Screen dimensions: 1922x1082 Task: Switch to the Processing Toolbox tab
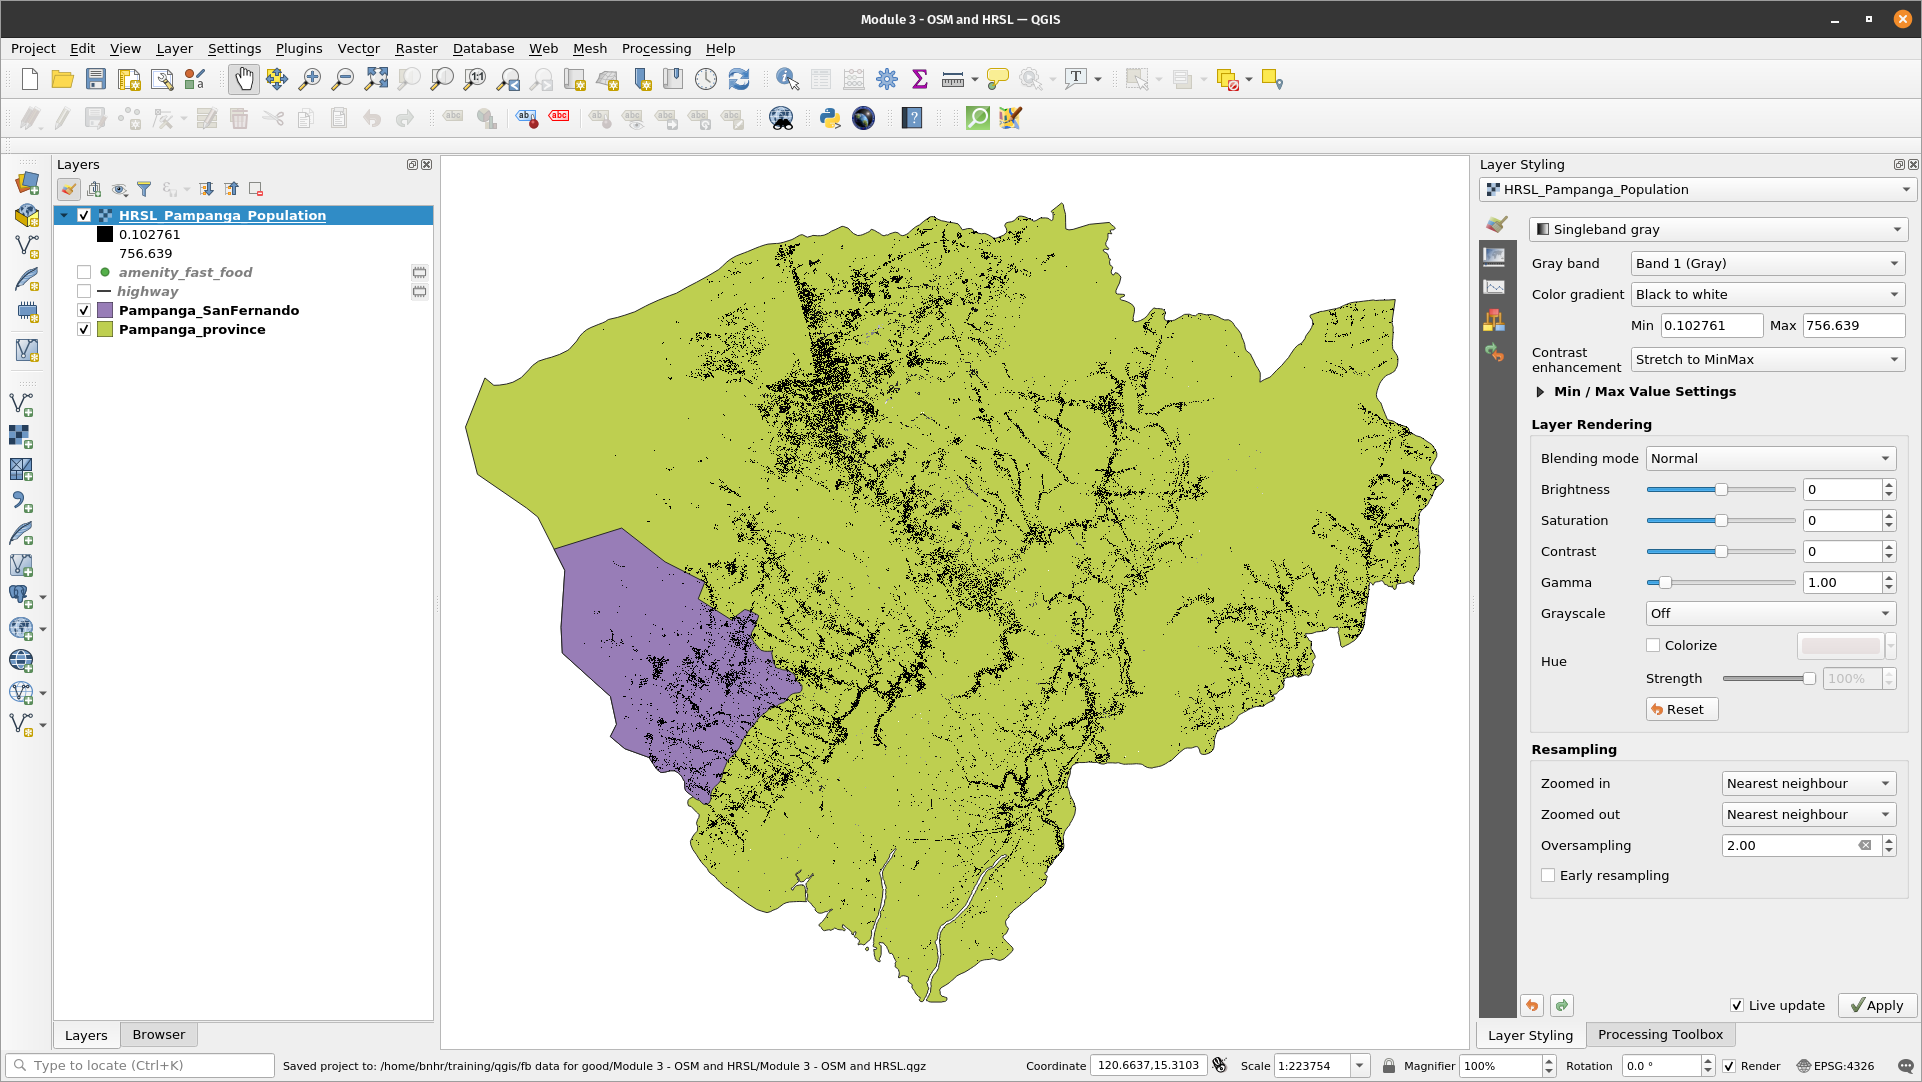1660,1034
